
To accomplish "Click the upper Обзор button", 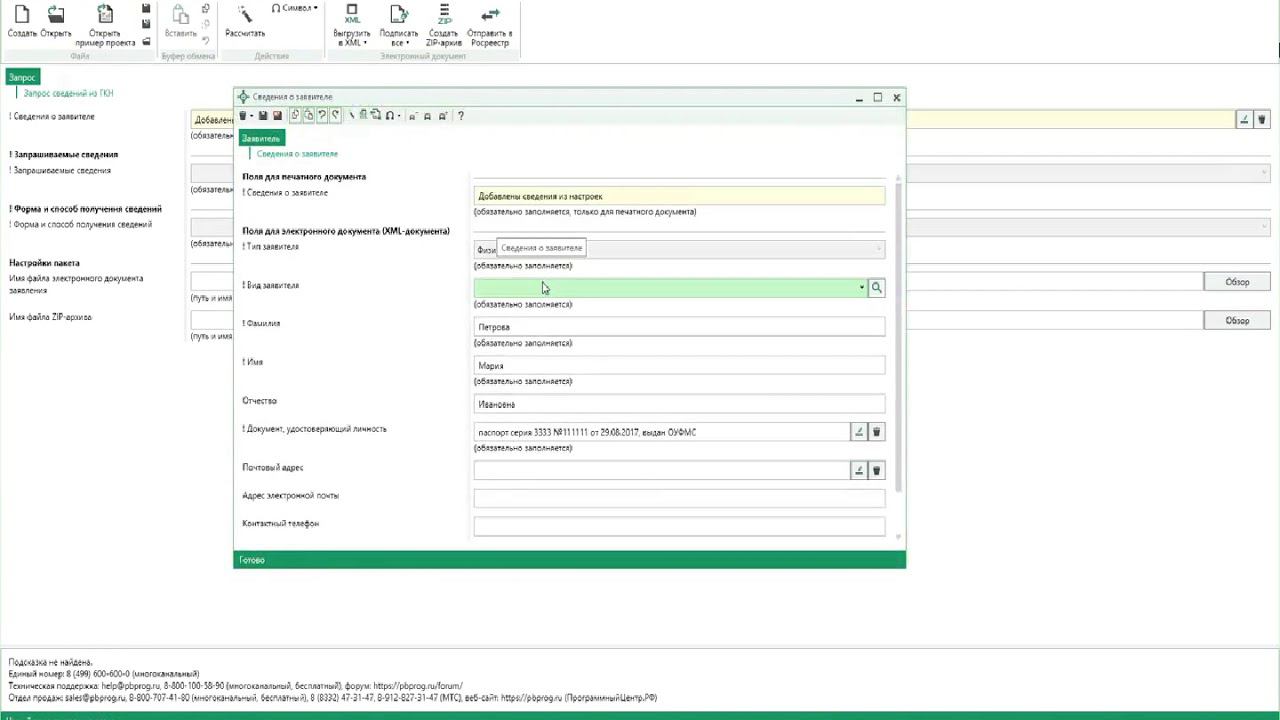I will (1237, 282).
